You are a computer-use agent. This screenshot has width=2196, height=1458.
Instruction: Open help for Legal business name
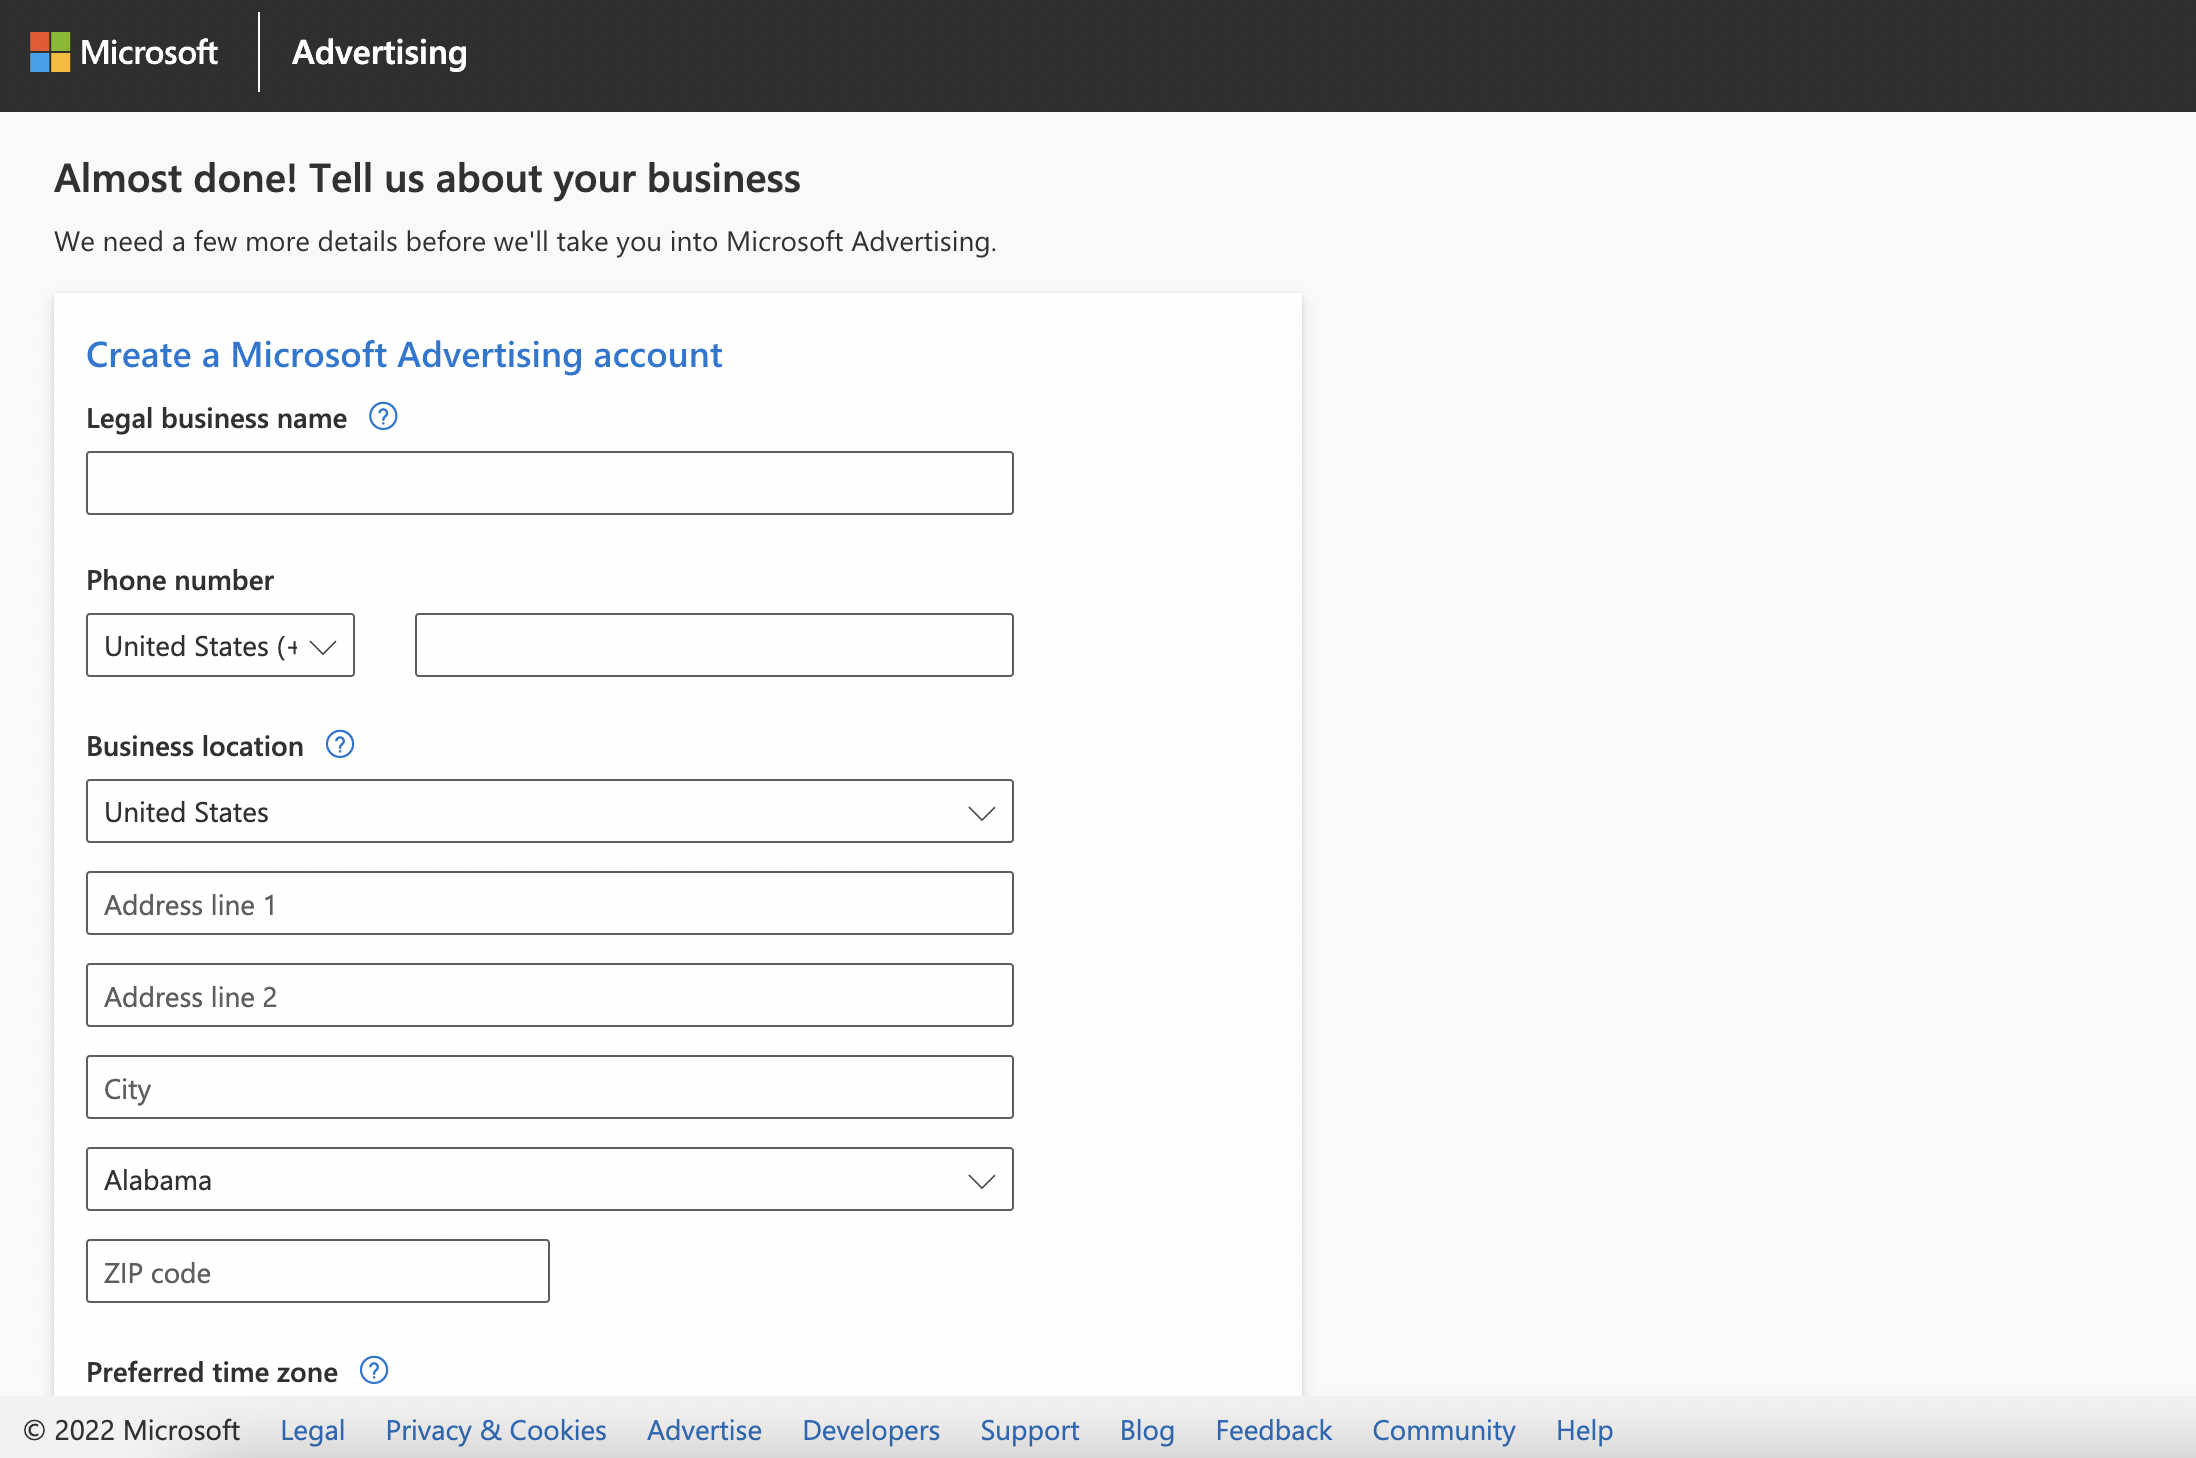(383, 416)
